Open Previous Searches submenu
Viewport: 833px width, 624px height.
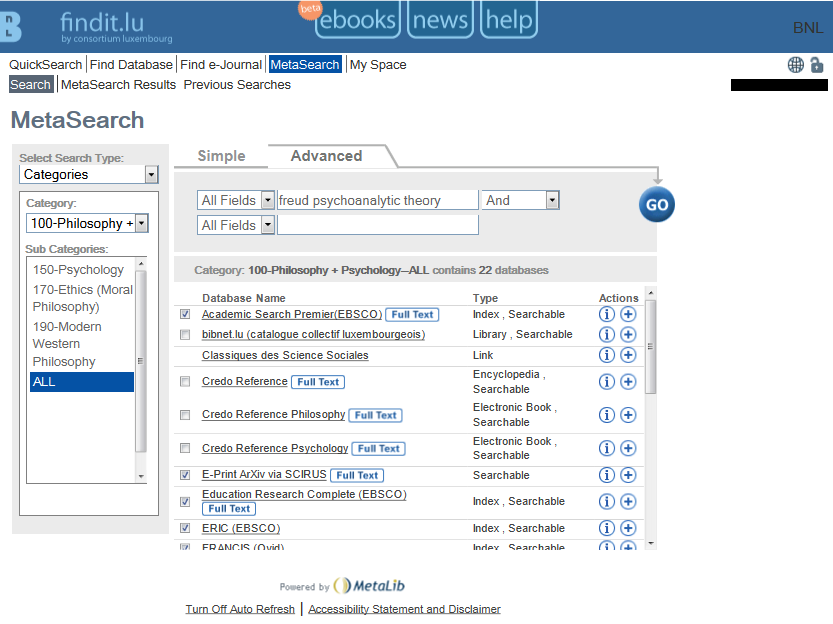click(x=237, y=85)
